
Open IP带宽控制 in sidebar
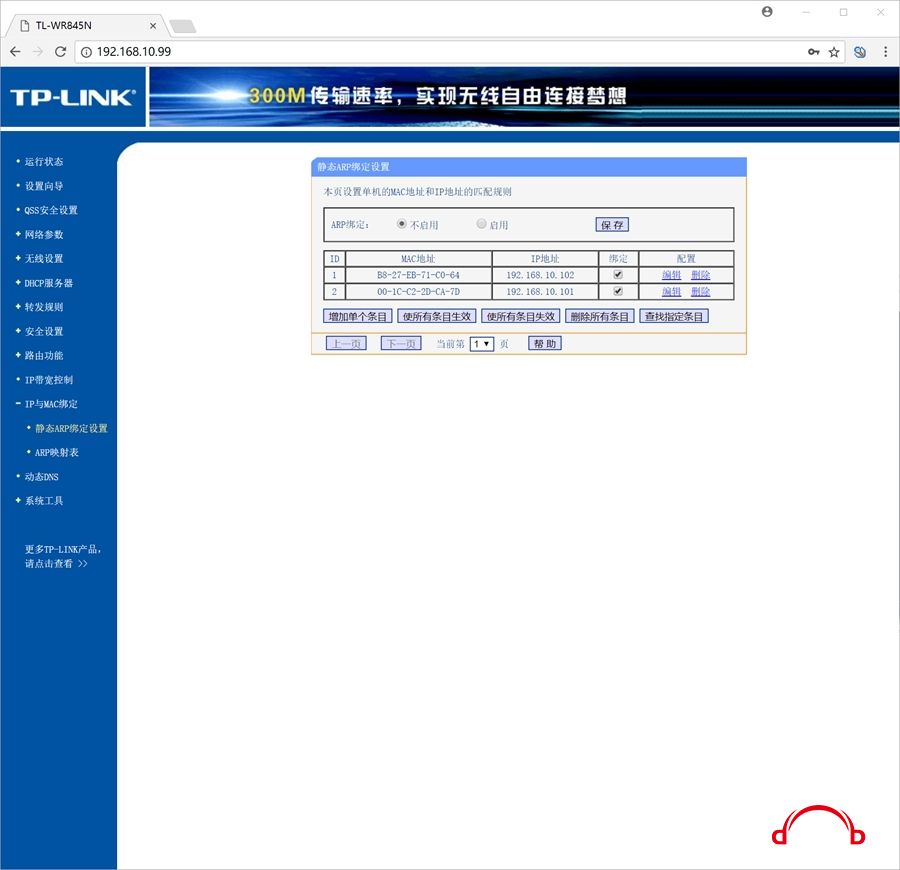click(48, 380)
